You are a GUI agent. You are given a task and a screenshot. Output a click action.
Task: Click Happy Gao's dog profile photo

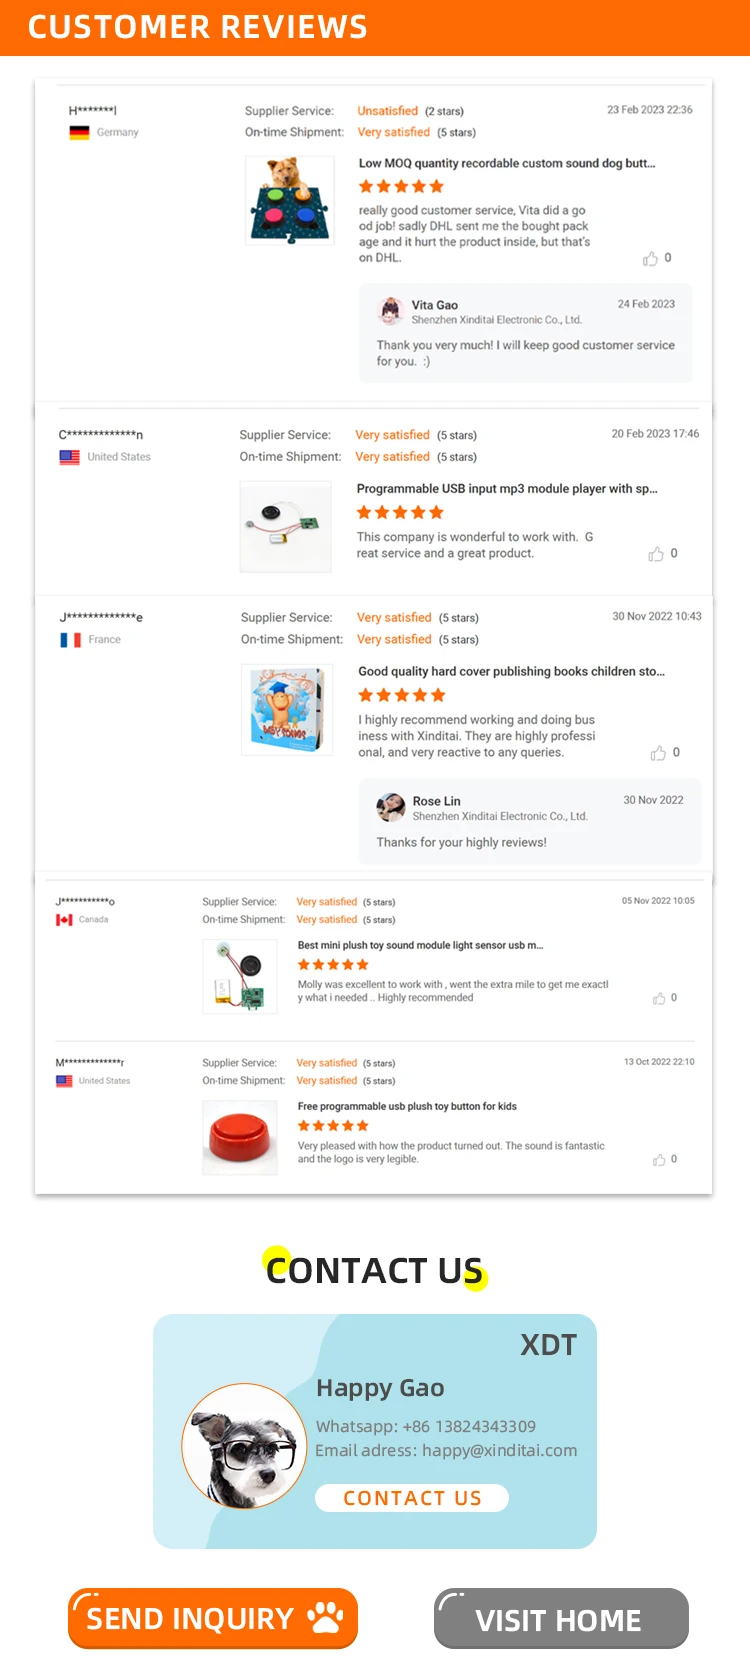click(244, 1446)
